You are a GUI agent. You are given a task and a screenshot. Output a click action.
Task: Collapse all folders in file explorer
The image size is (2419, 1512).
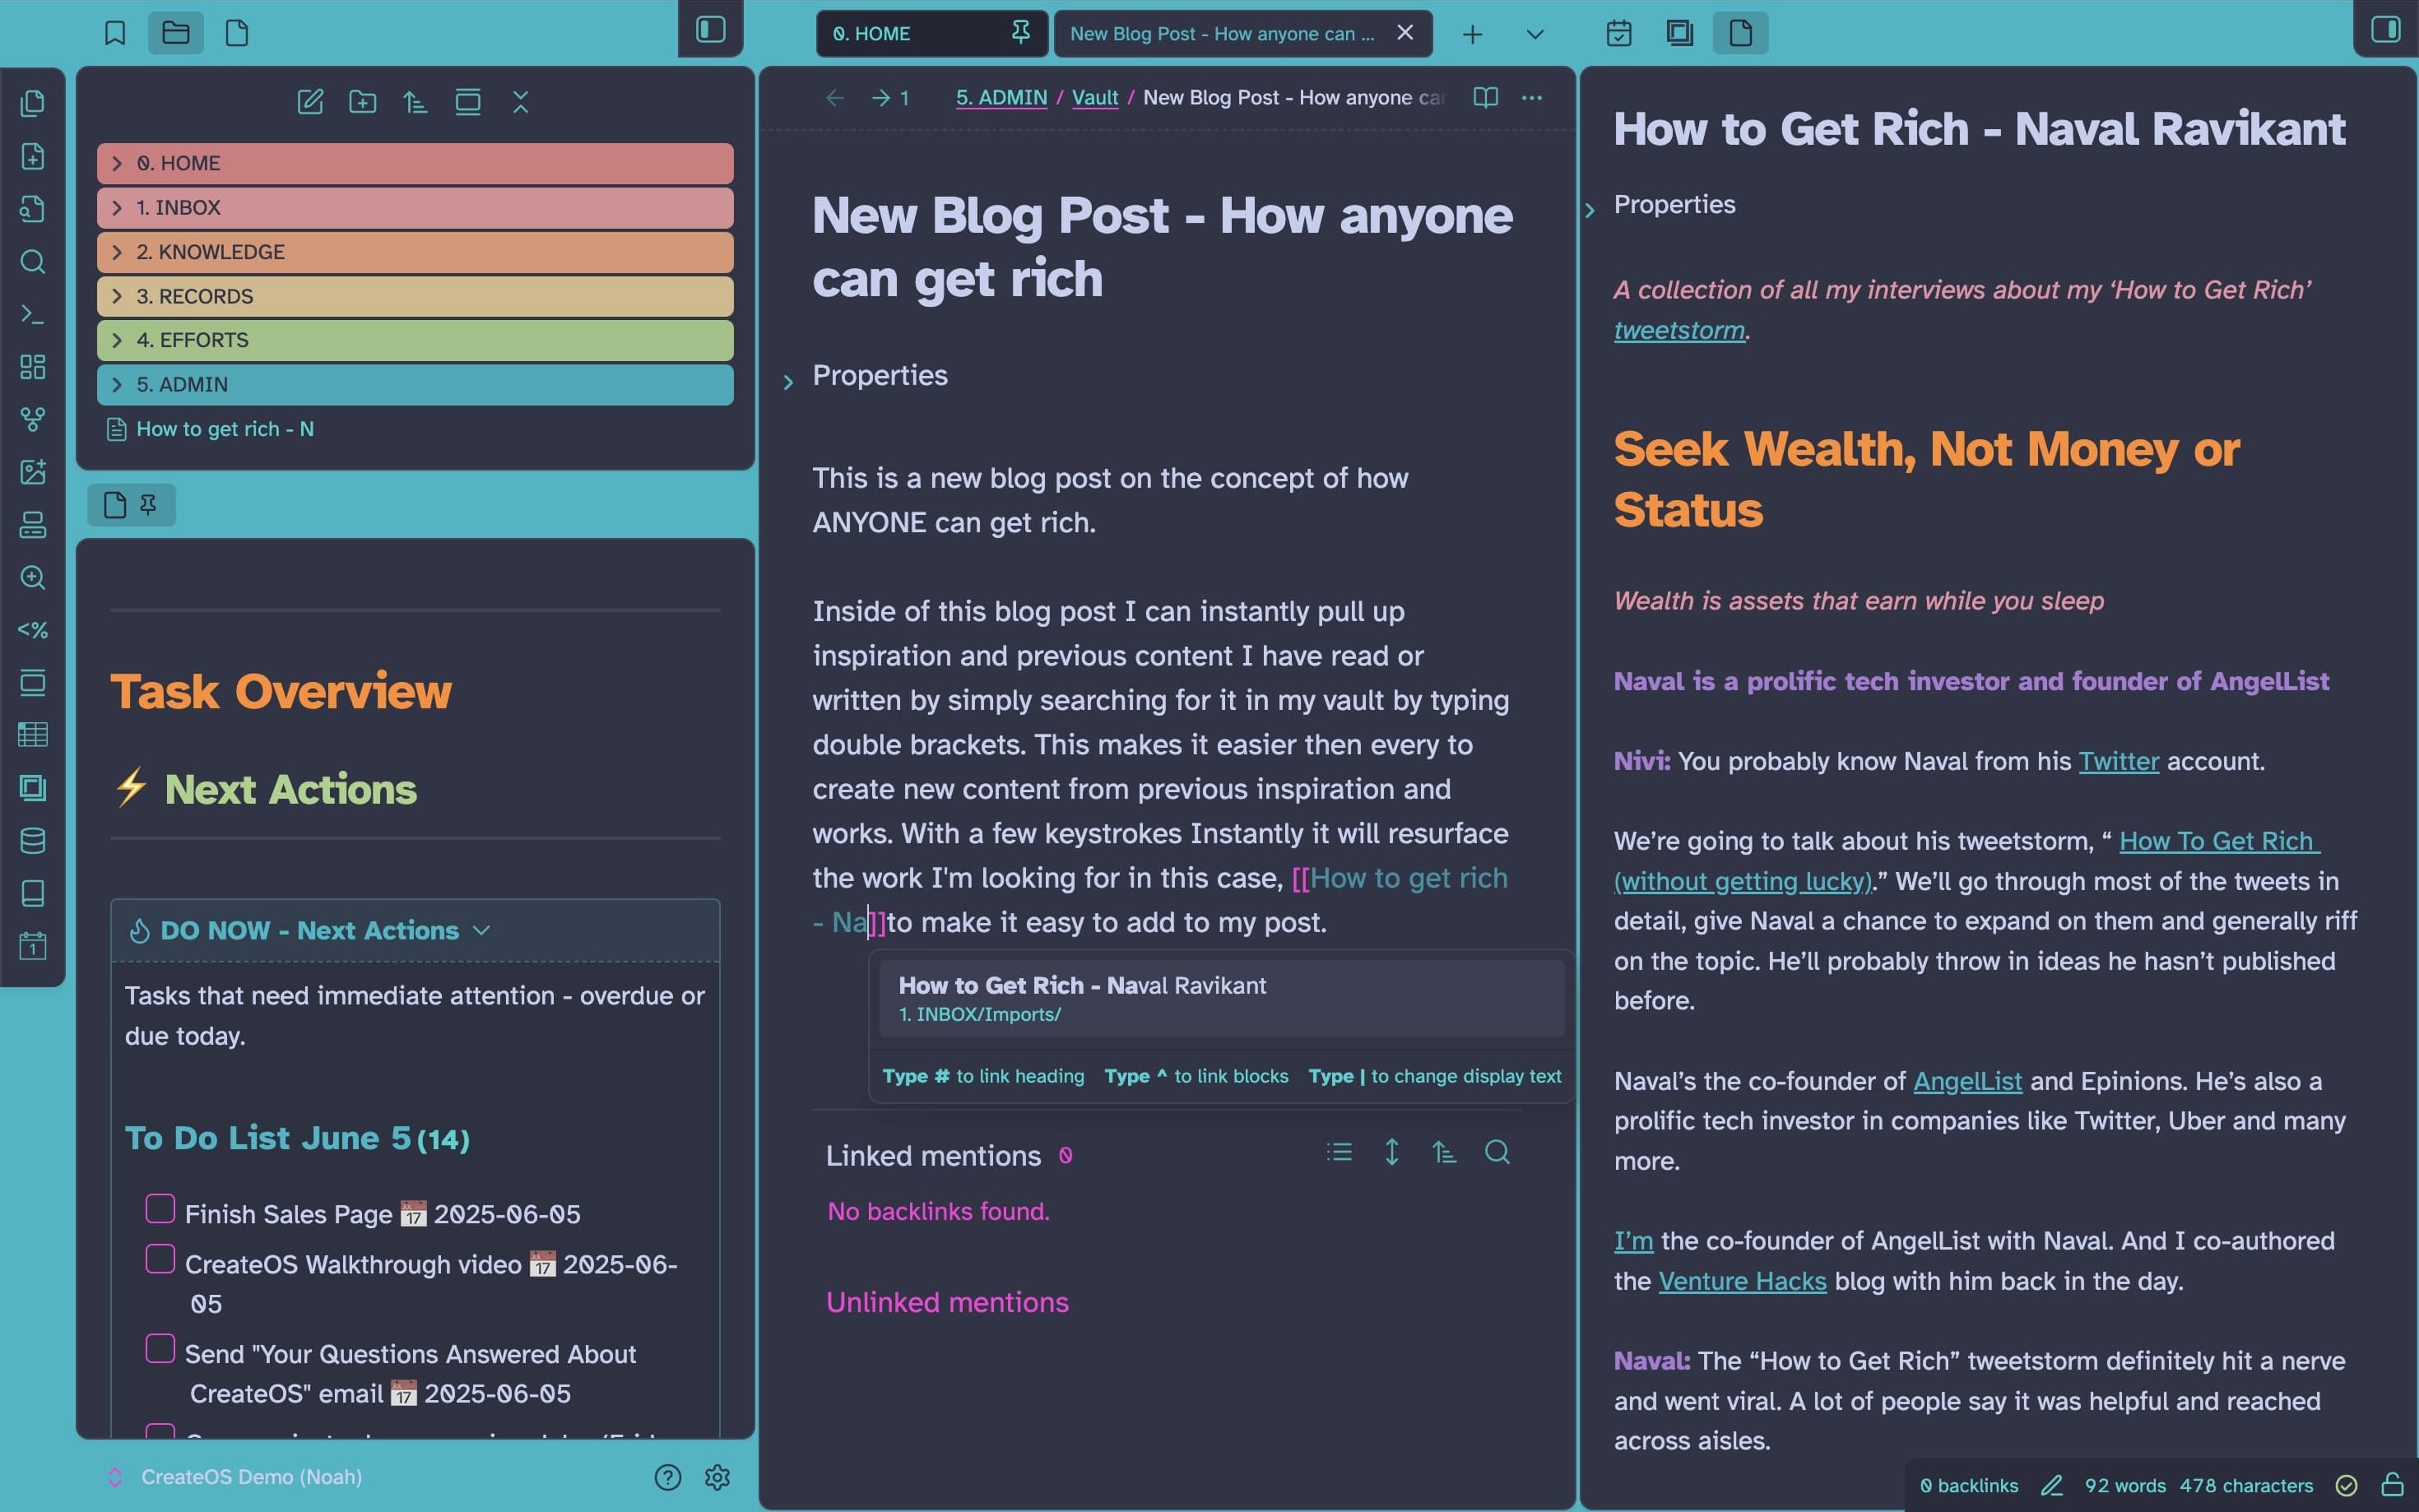click(x=520, y=101)
